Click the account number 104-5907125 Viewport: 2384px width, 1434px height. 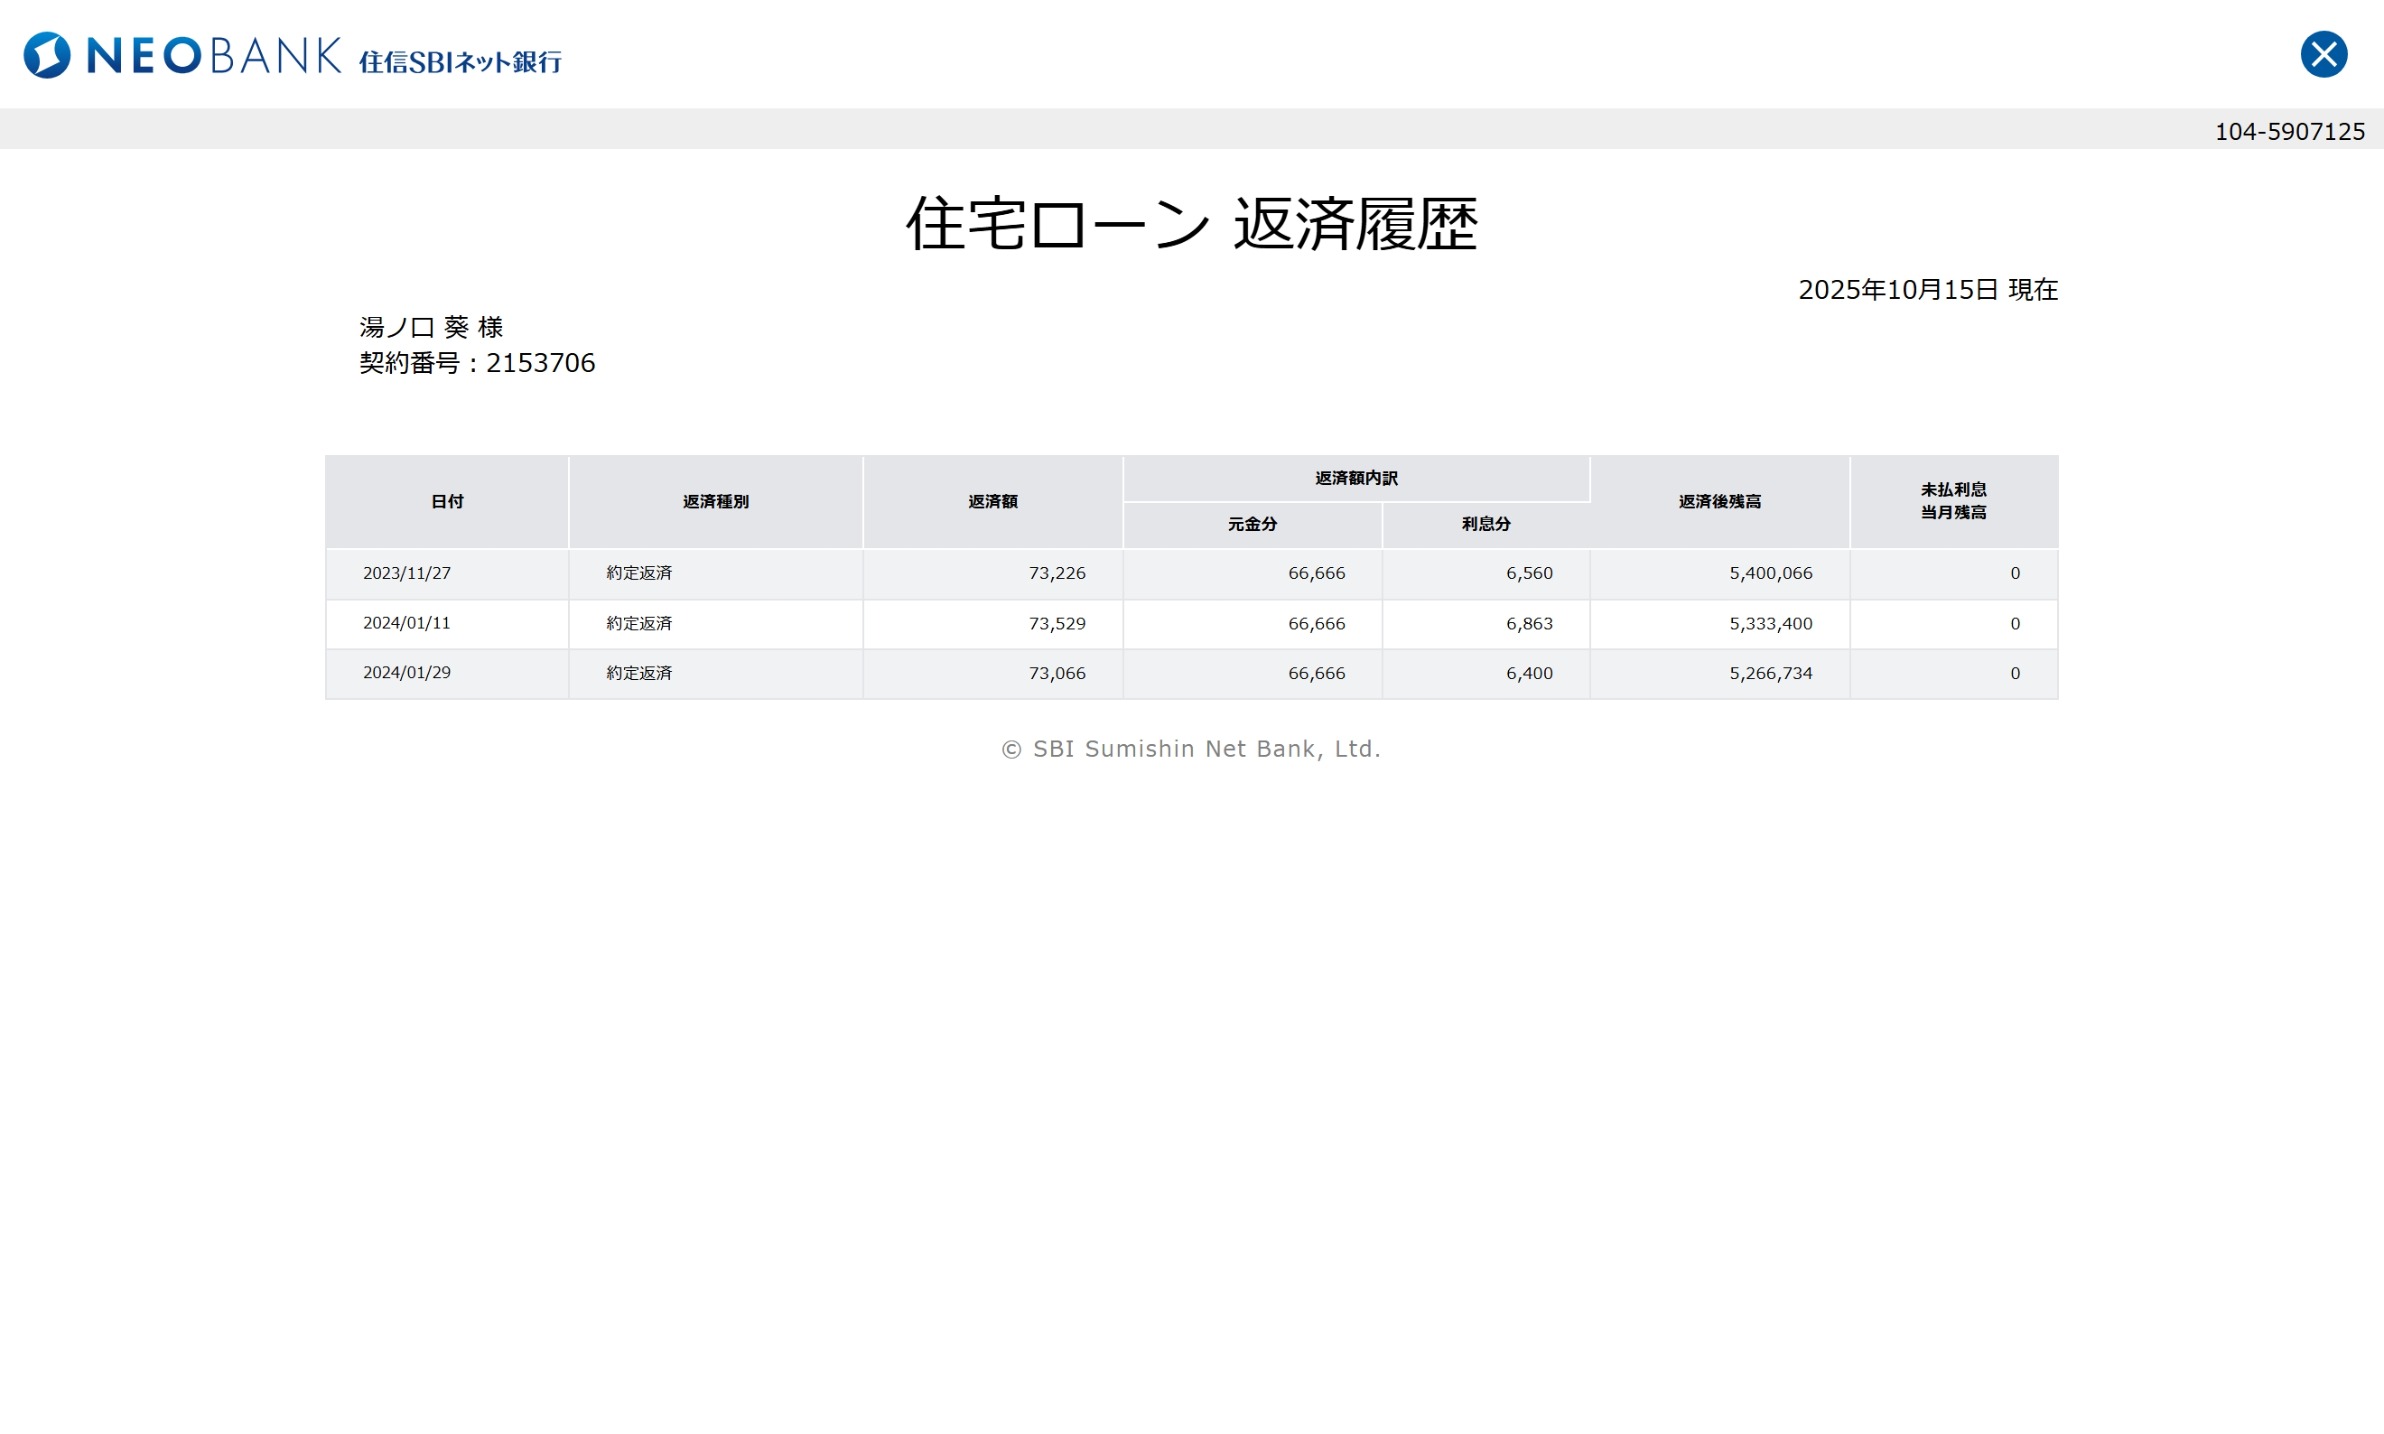(2289, 132)
